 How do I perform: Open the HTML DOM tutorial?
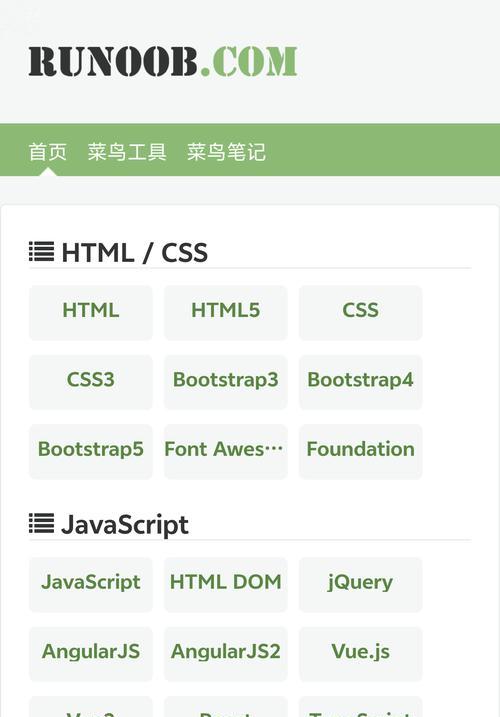(226, 585)
